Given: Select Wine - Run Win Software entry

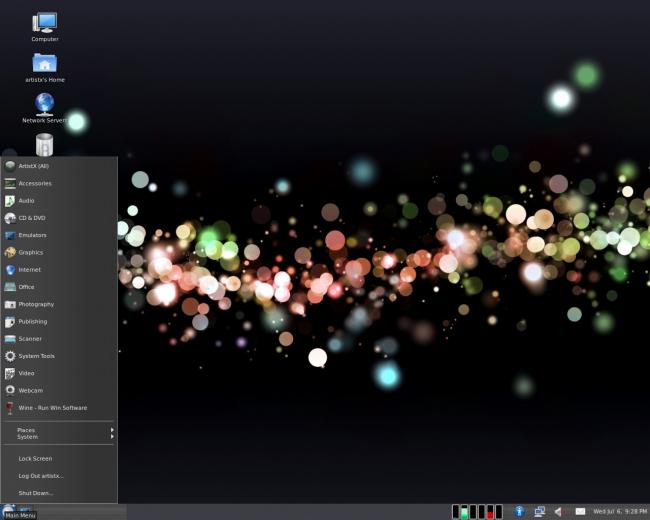Looking at the screenshot, I should click(59, 408).
